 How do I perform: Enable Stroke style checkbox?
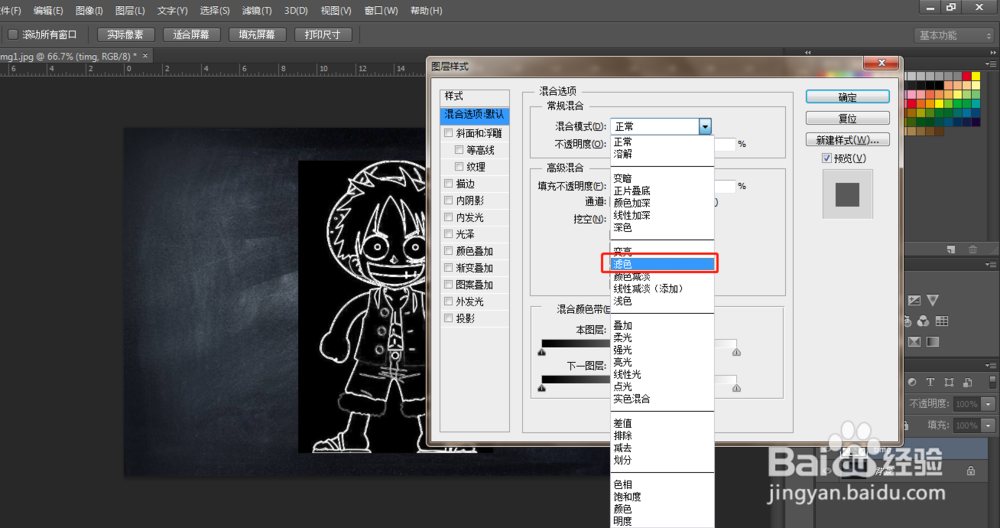[x=448, y=184]
